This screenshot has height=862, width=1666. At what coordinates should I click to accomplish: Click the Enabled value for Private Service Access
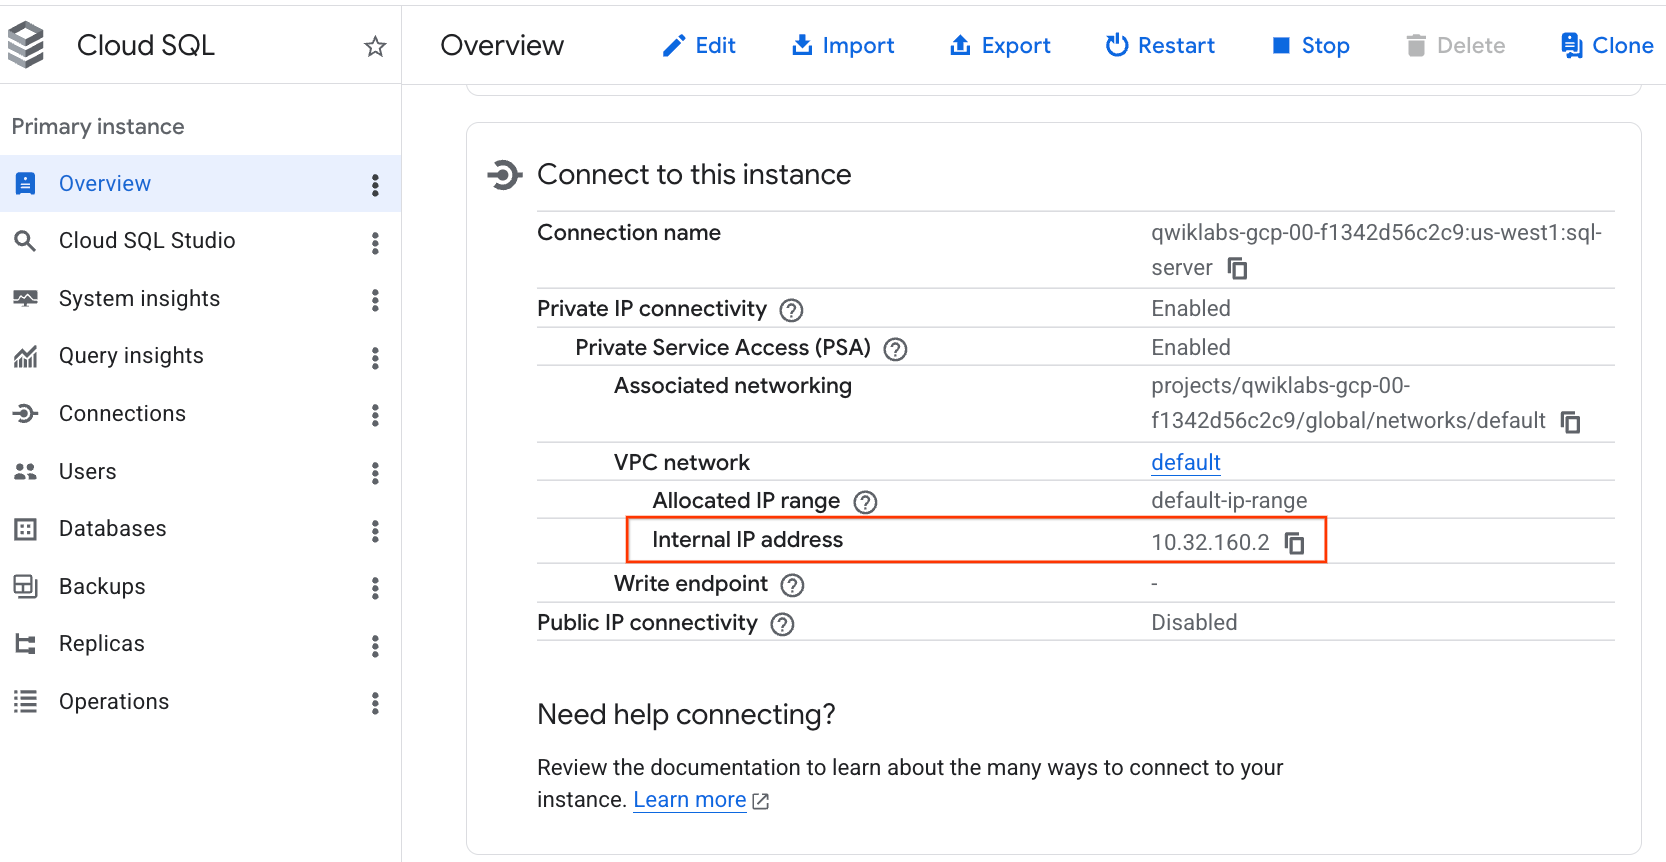[x=1191, y=347]
